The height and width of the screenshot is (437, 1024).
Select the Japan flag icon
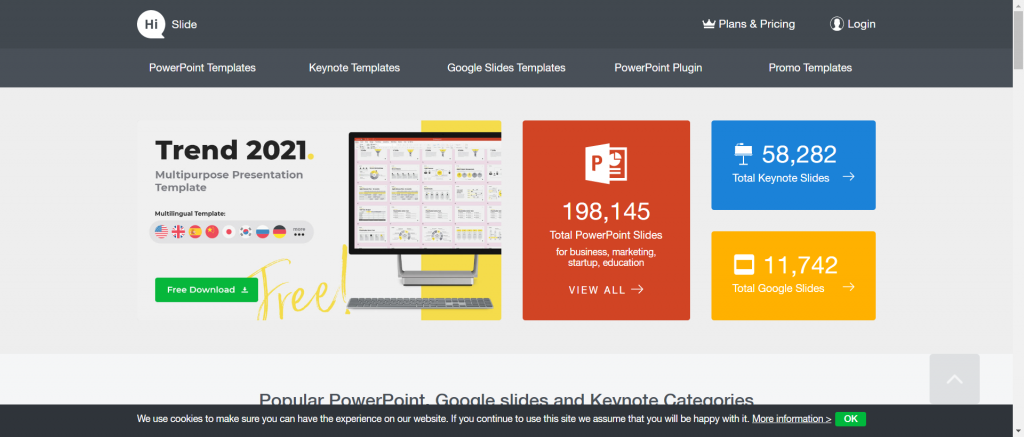pyautogui.click(x=229, y=231)
